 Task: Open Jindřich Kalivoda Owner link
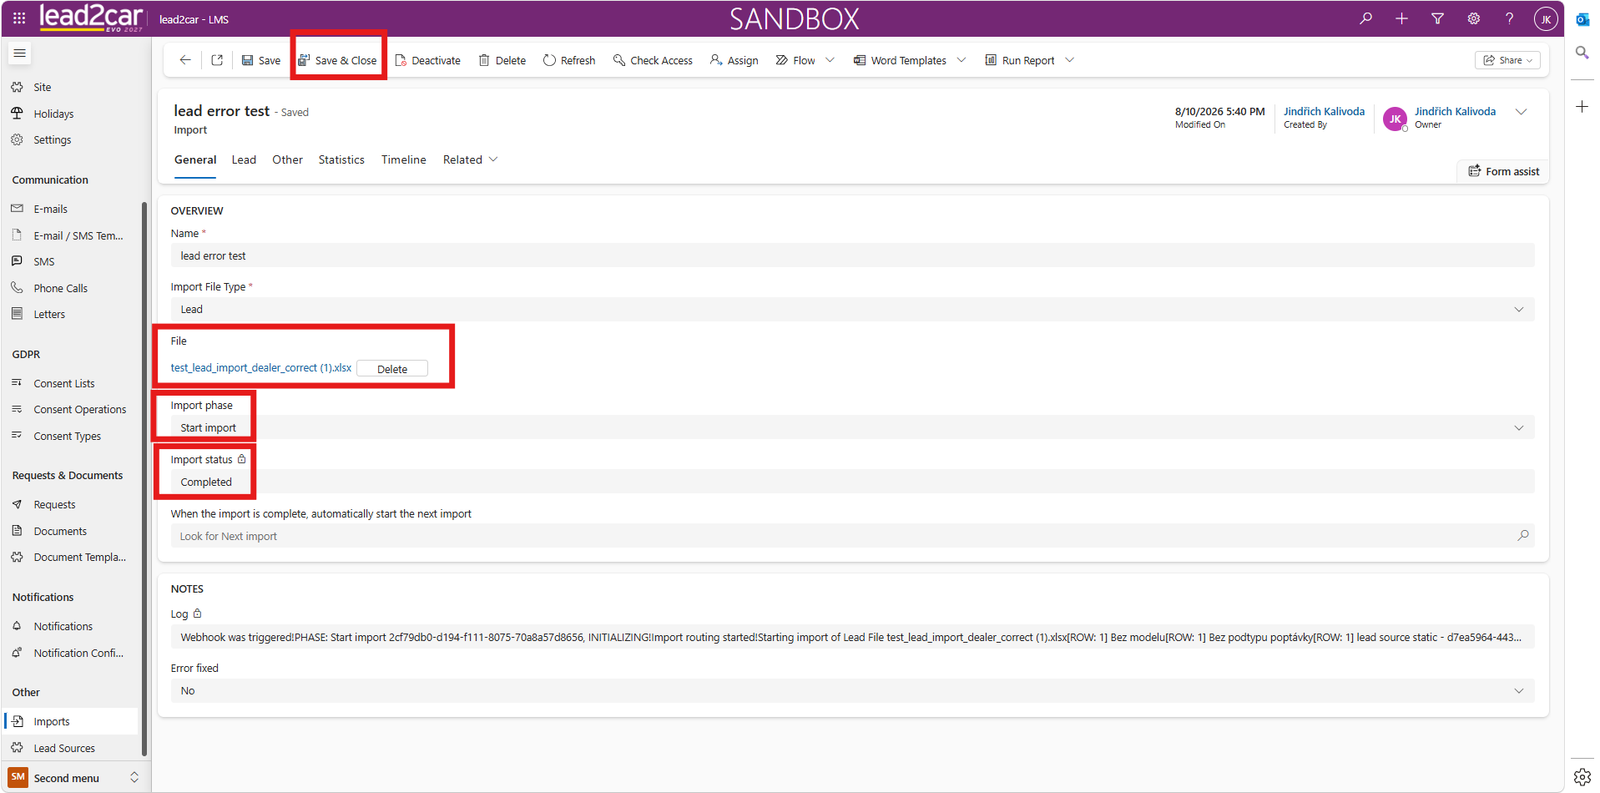pos(1455,111)
